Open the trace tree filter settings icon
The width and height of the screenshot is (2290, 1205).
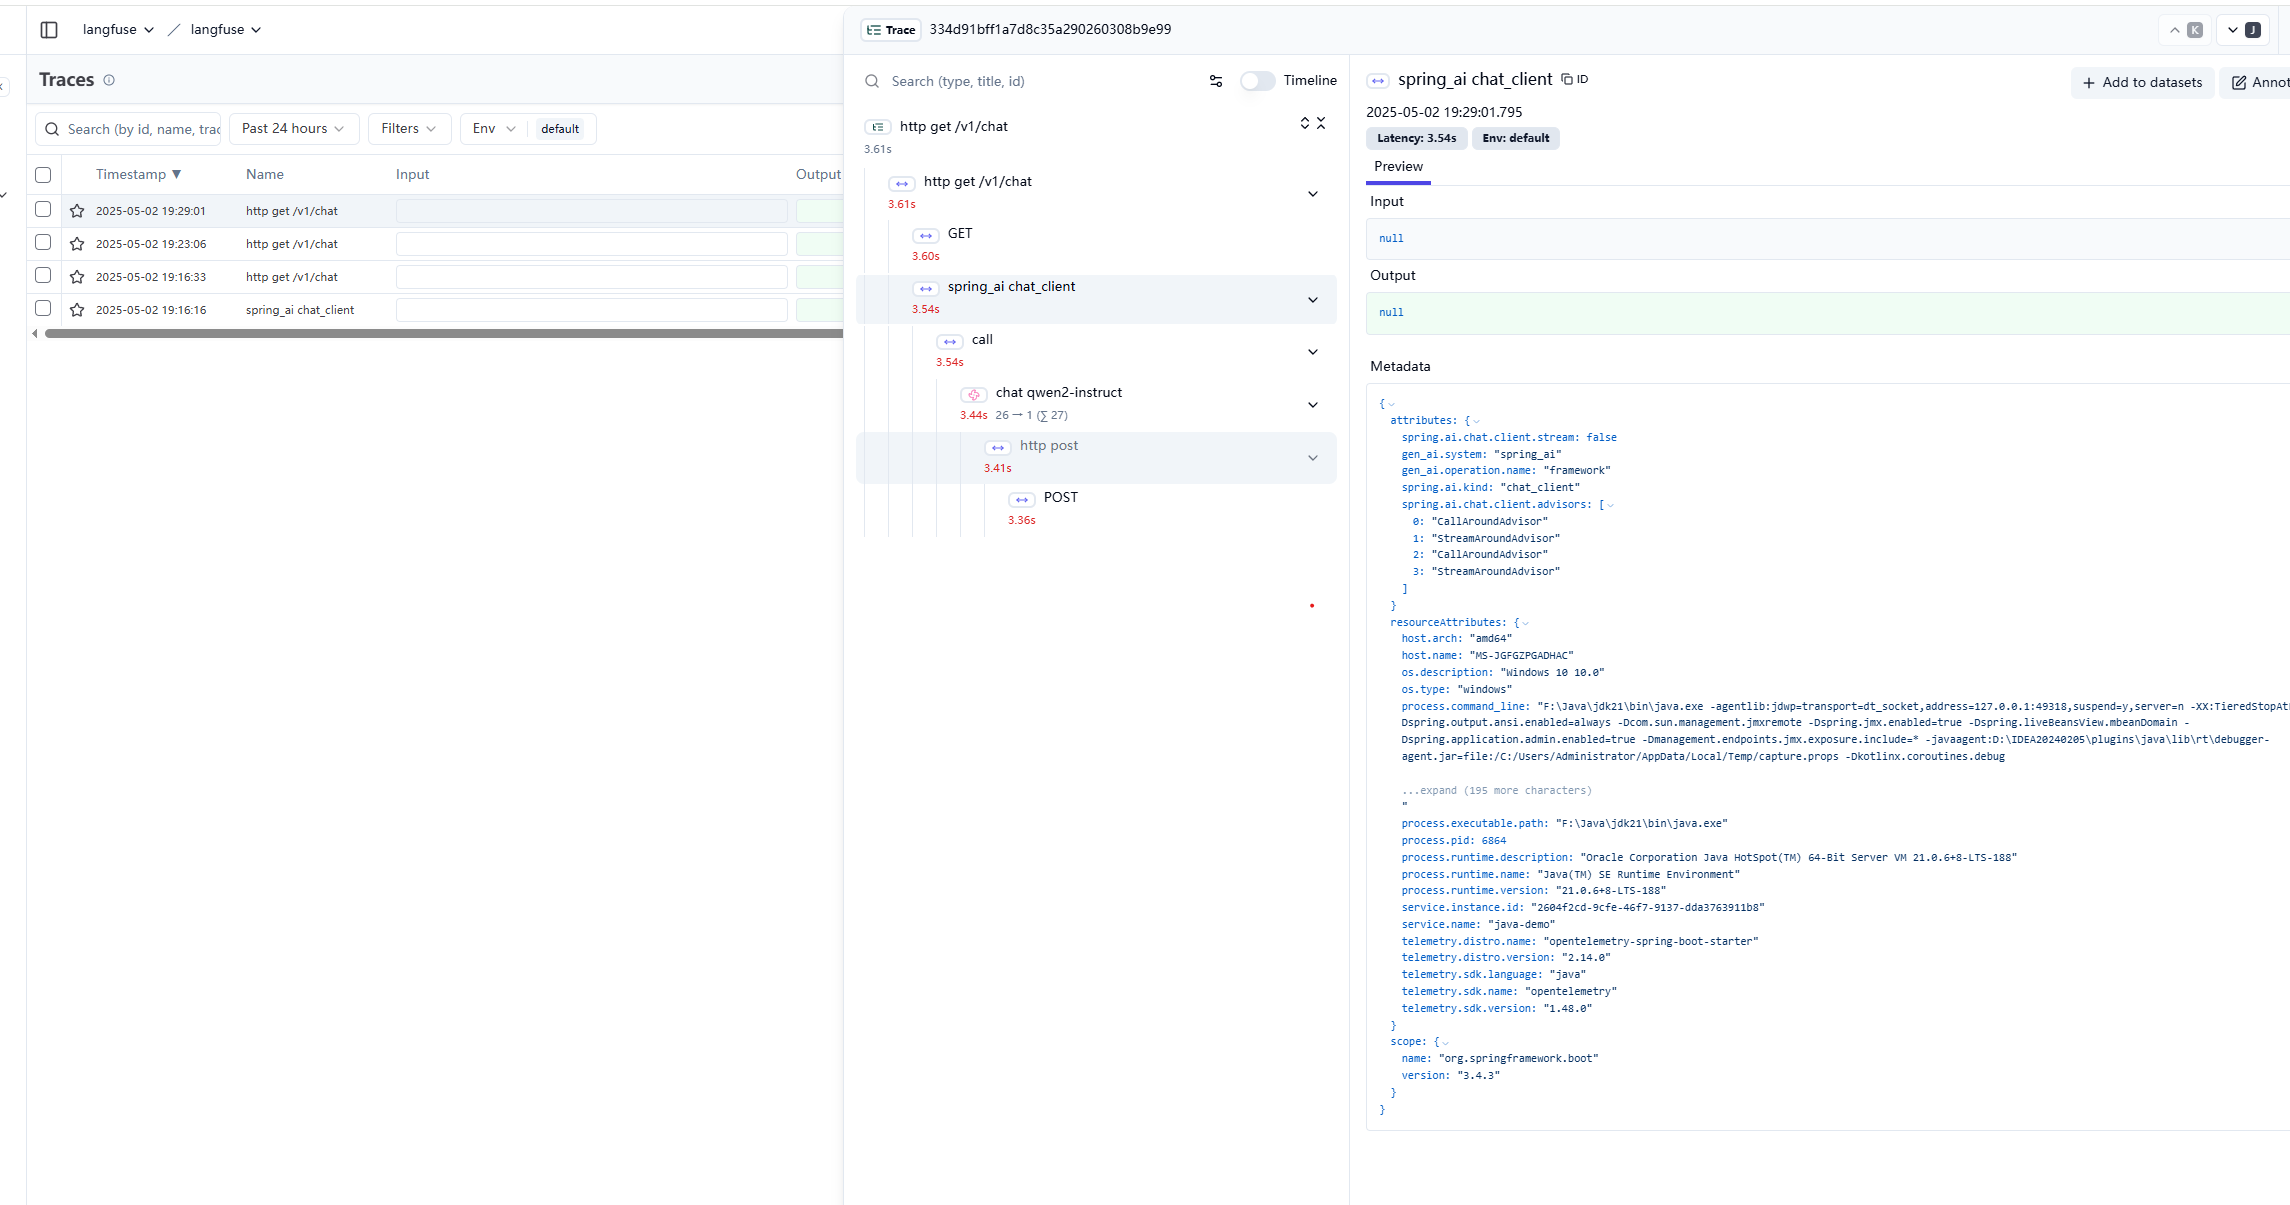pyautogui.click(x=1216, y=81)
